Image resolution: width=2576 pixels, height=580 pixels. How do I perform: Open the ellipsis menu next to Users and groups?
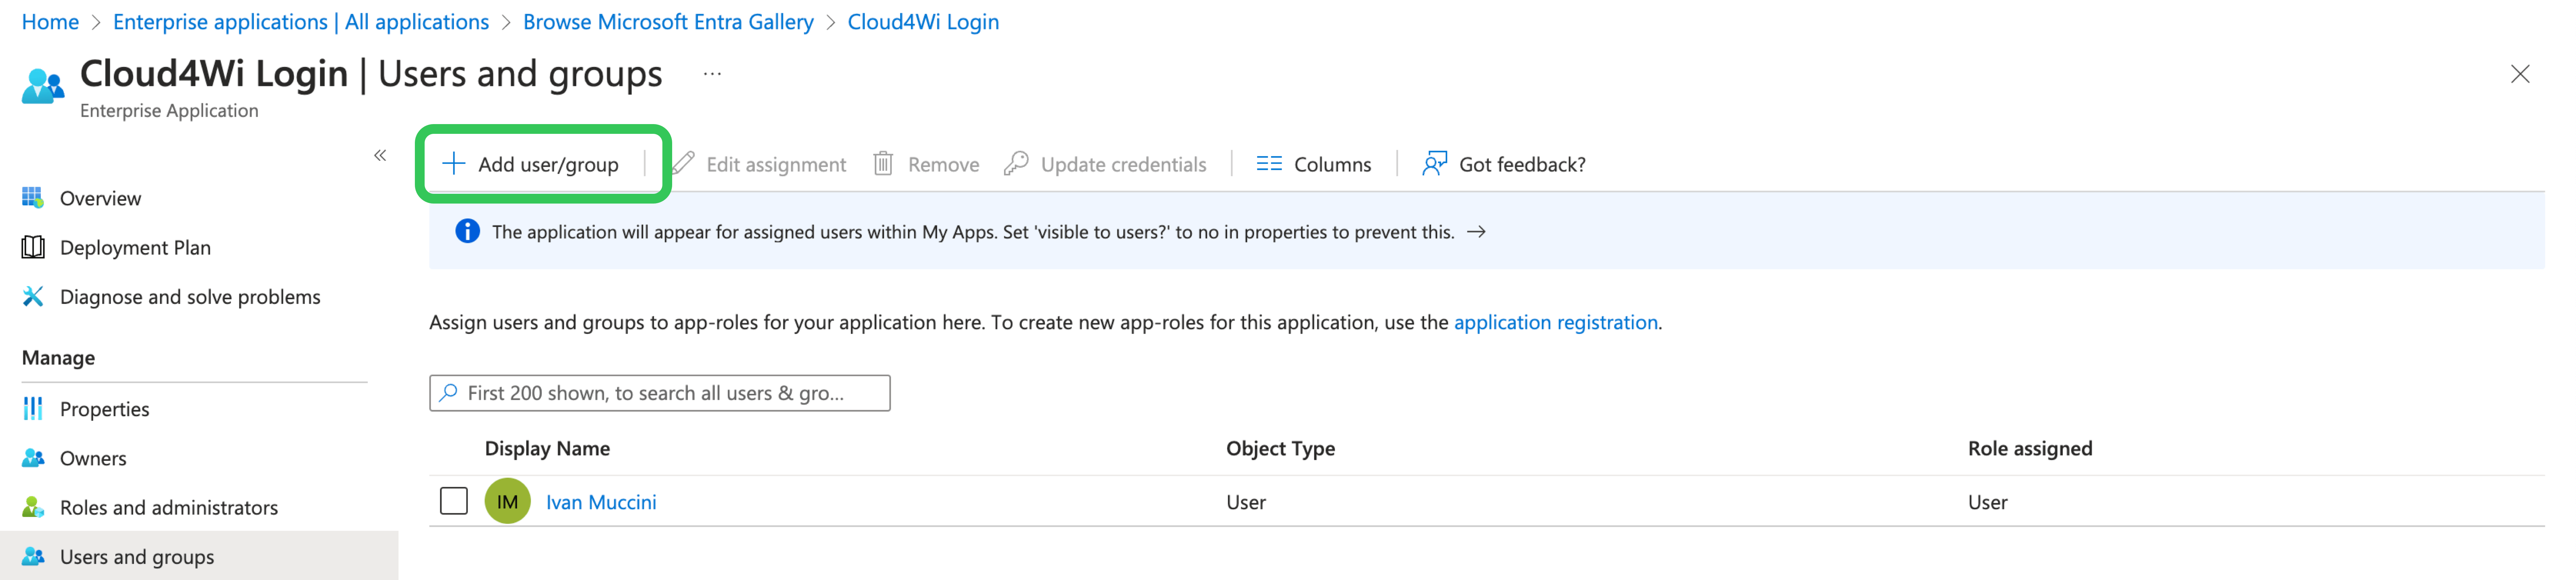[712, 74]
